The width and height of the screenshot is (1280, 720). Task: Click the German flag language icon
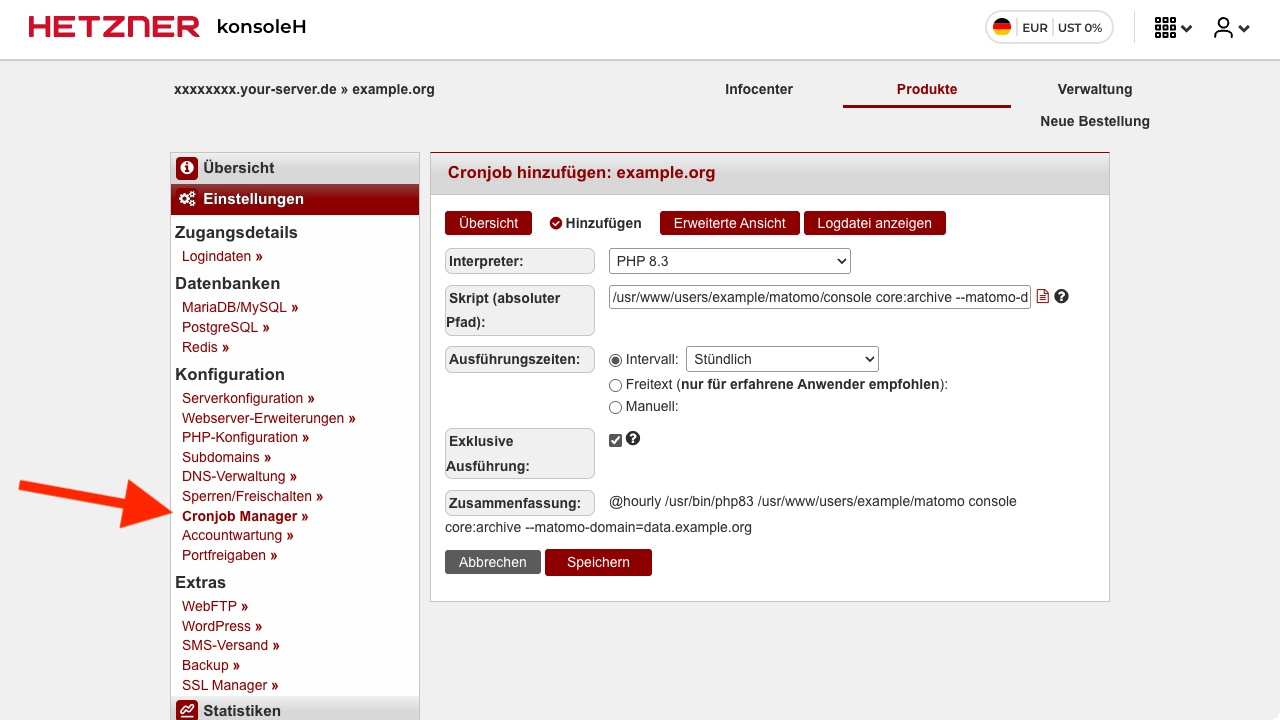pyautogui.click(x=1002, y=27)
